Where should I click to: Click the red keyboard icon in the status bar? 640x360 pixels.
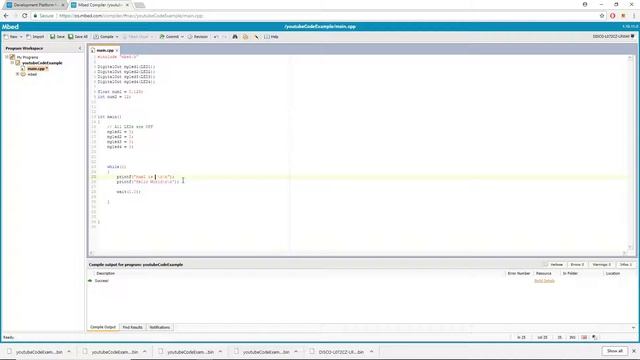click(584, 338)
